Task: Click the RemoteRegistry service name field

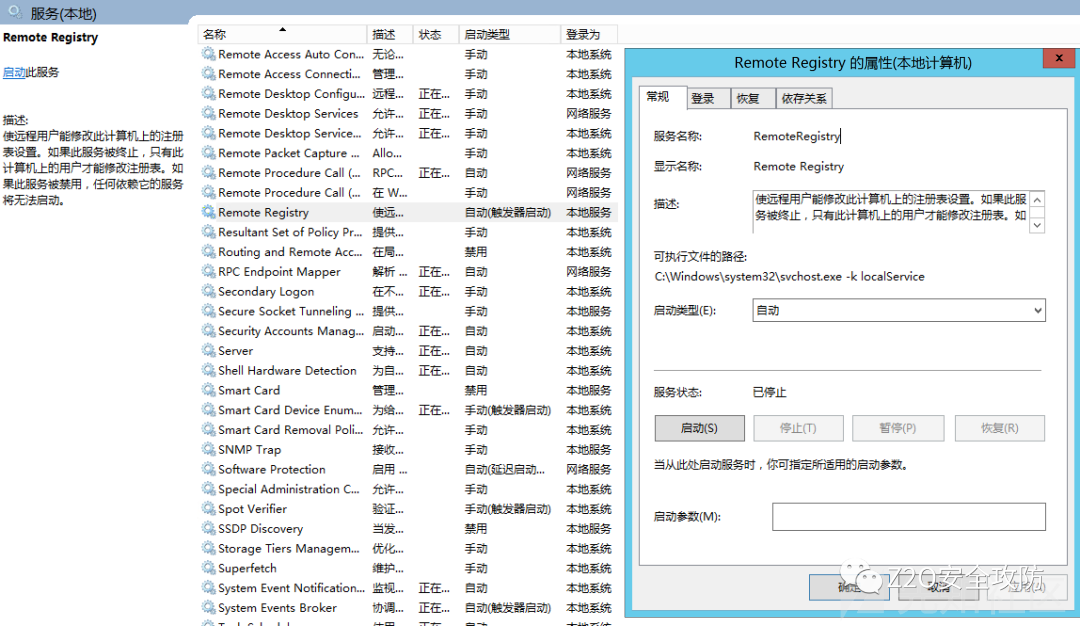Action: pyautogui.click(x=797, y=136)
